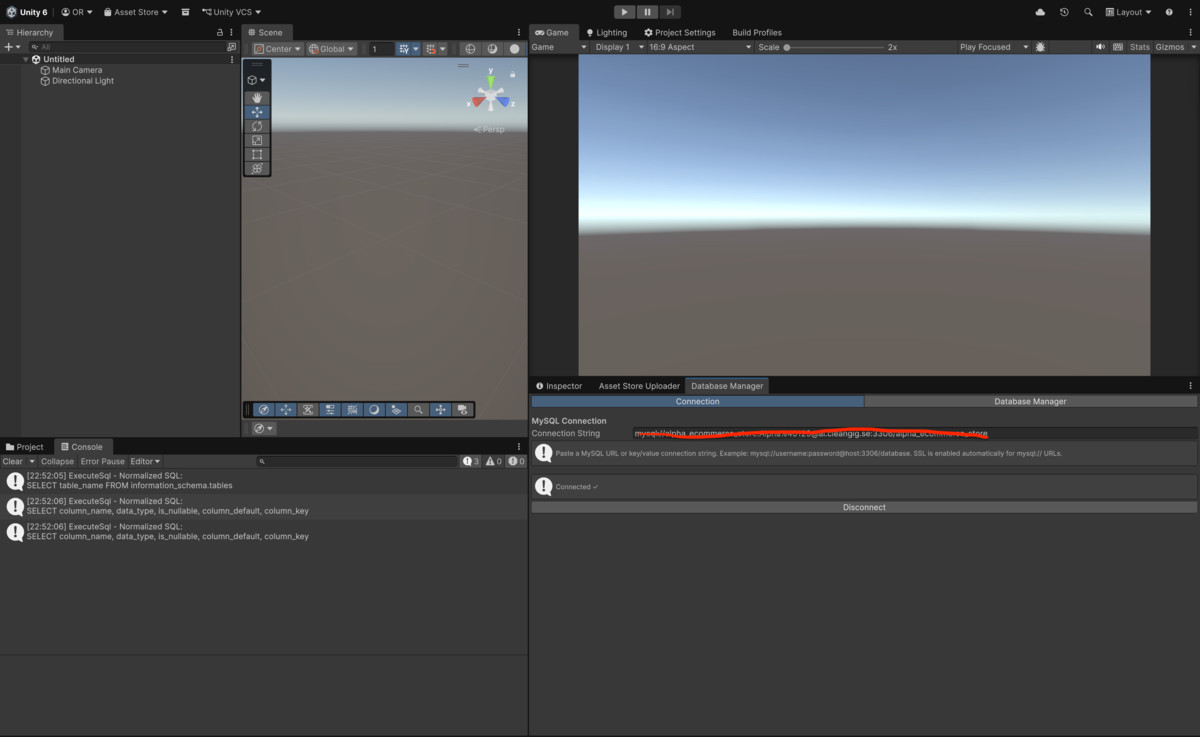Toggle Console warning filter count
The width and height of the screenshot is (1200, 737).
pyautogui.click(x=493, y=461)
